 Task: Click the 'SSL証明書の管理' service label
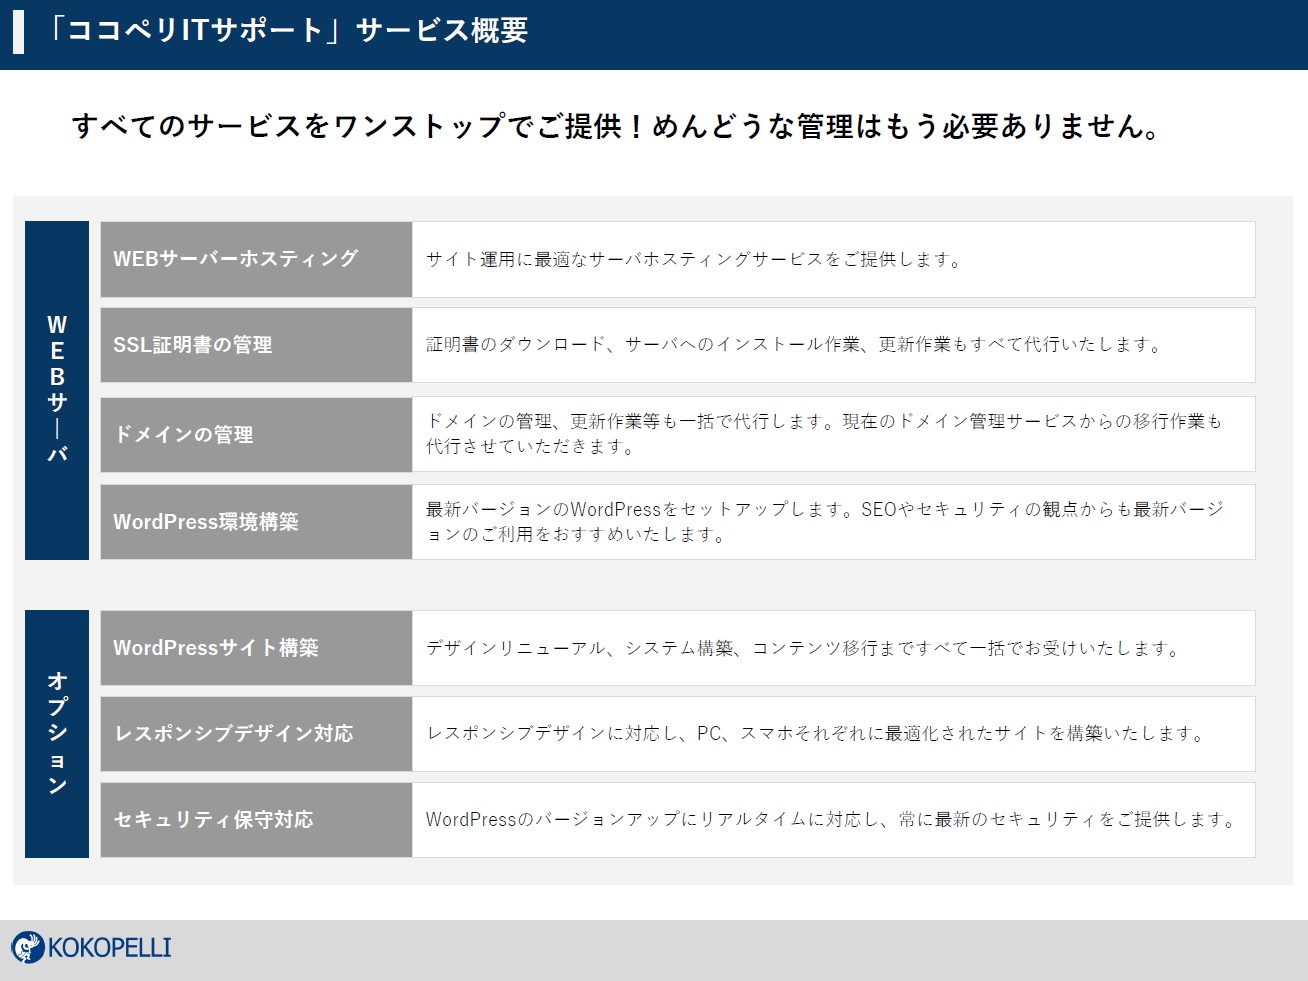[193, 345]
